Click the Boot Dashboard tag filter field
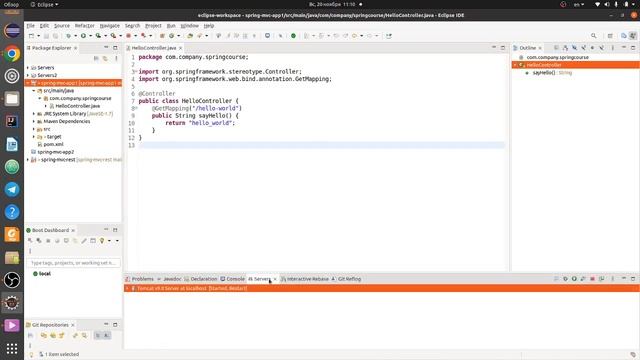Viewport: 640px width, 360px height. point(73,263)
